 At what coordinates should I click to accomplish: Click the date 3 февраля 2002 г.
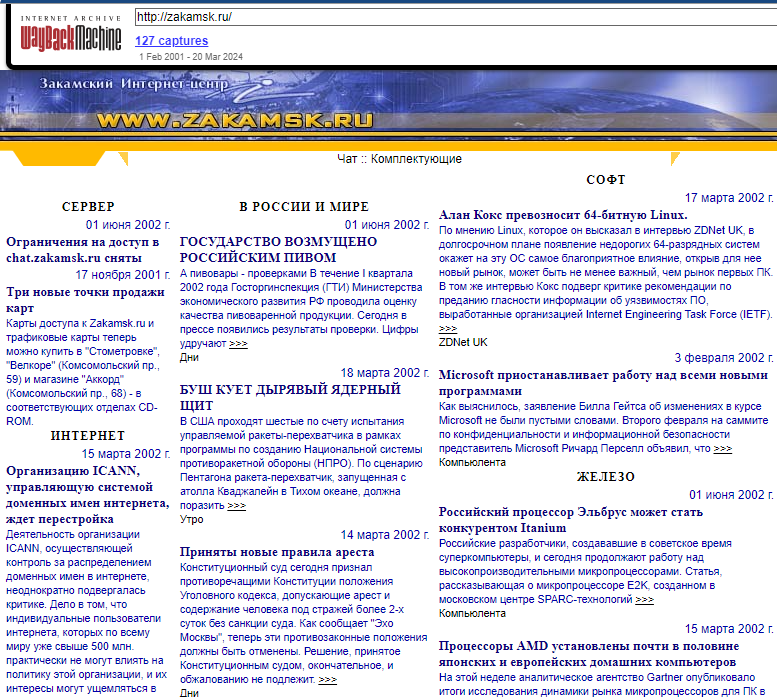click(x=724, y=358)
